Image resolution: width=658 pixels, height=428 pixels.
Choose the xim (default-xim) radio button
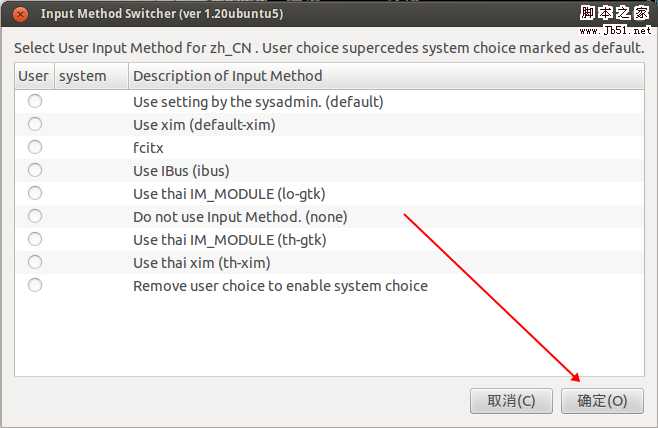tap(35, 124)
